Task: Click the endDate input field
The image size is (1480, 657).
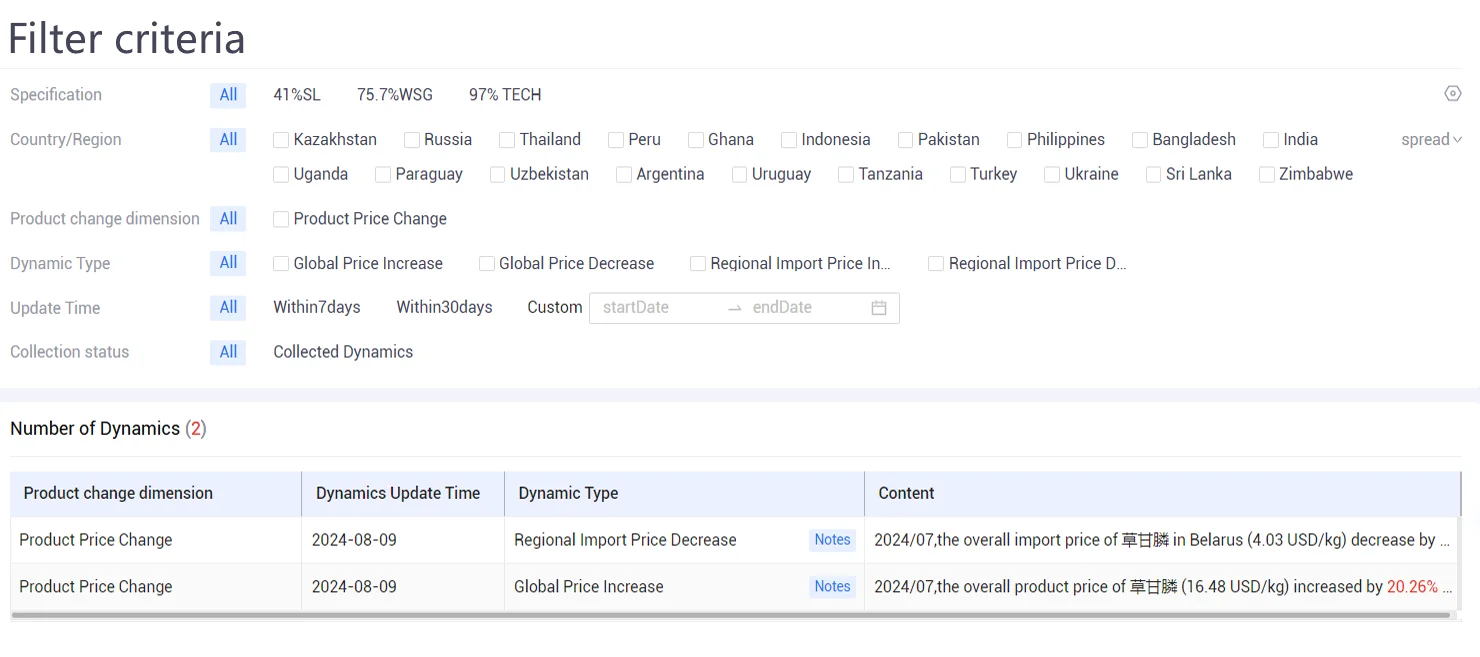Action: 805,308
